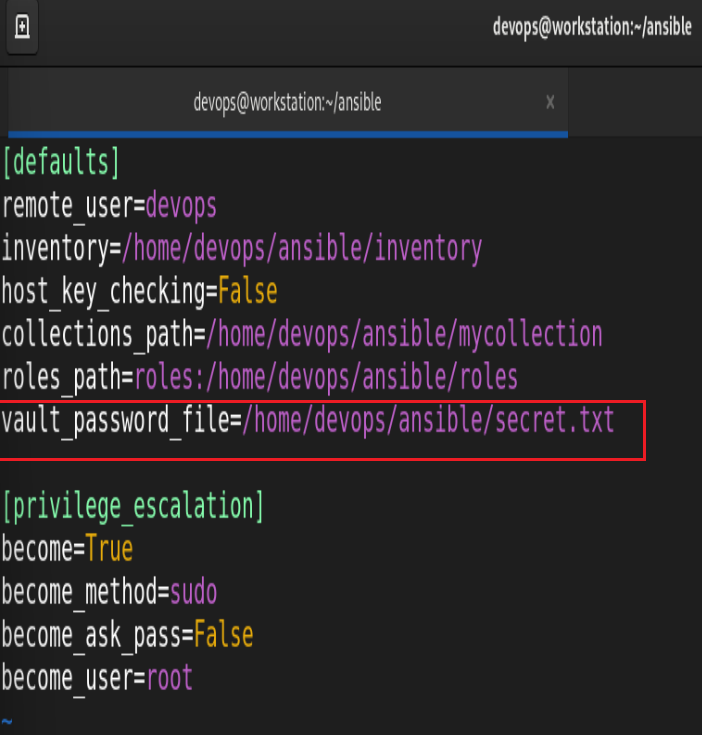Click False value of become_ask_pass

[224, 636]
